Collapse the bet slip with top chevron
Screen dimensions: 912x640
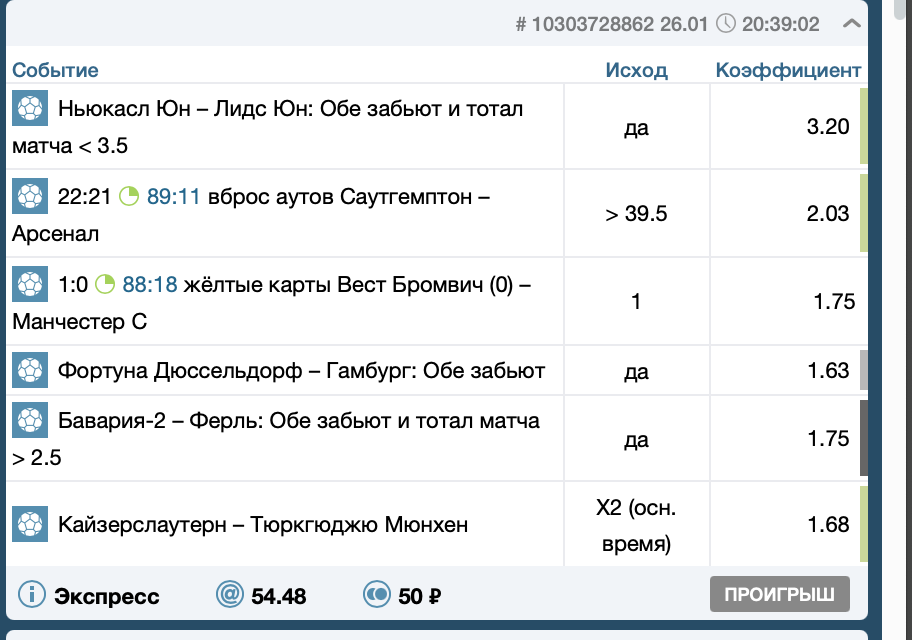852,24
